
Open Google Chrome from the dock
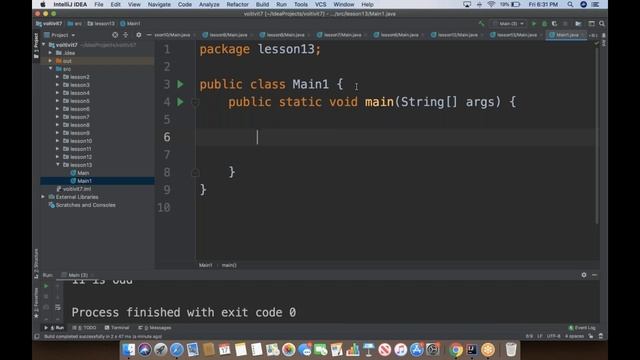[456, 350]
